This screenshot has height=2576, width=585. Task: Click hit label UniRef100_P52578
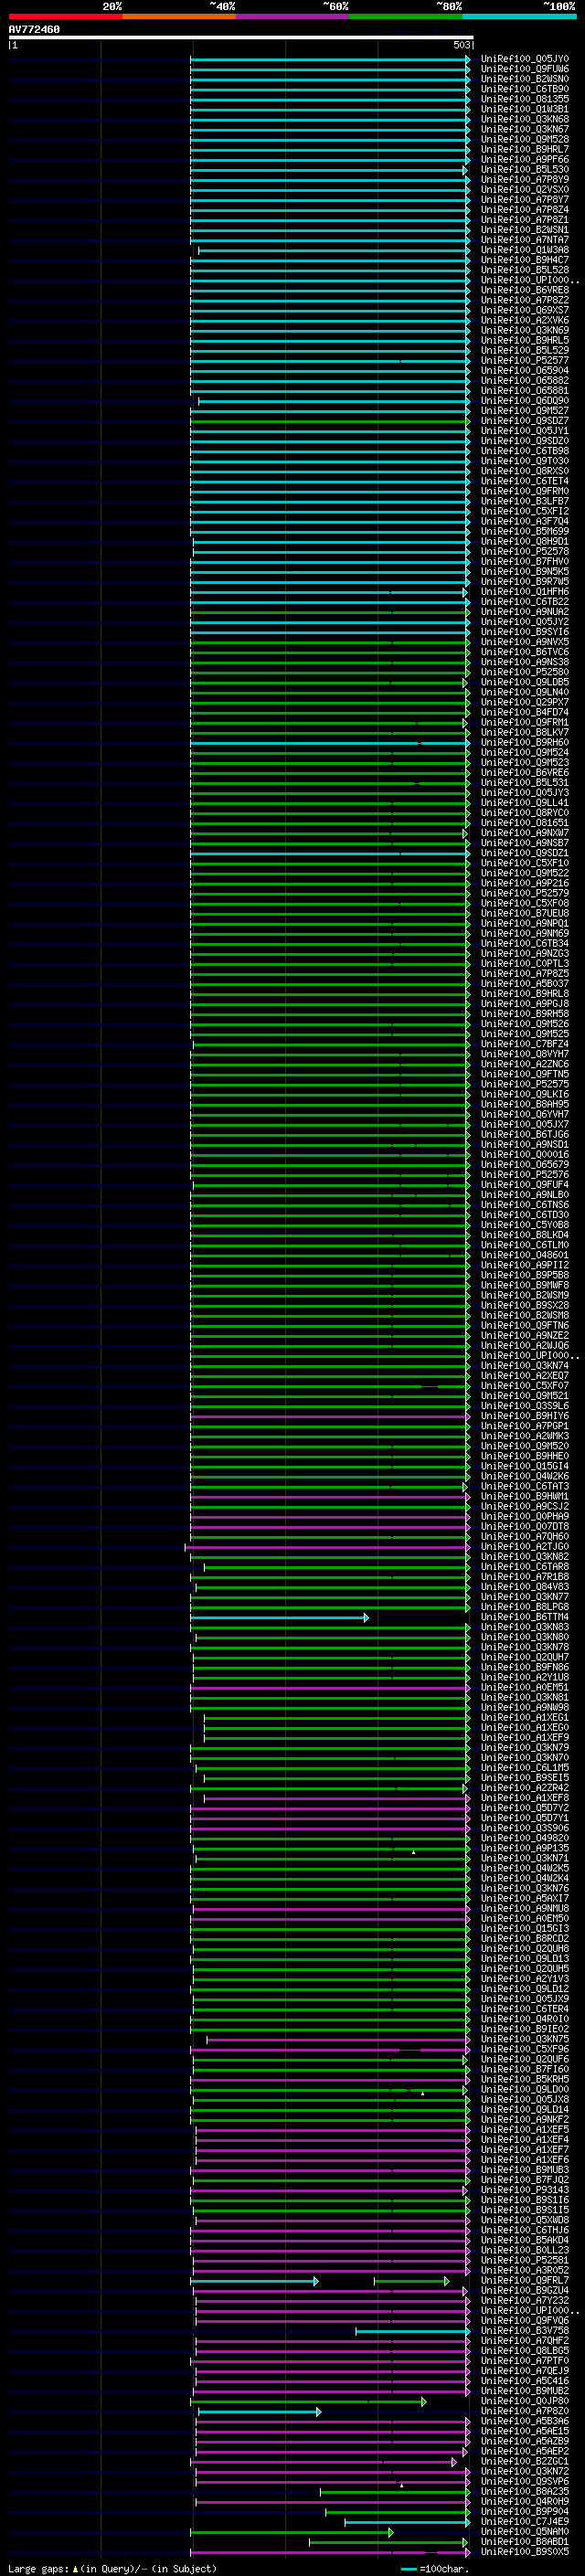click(x=524, y=551)
